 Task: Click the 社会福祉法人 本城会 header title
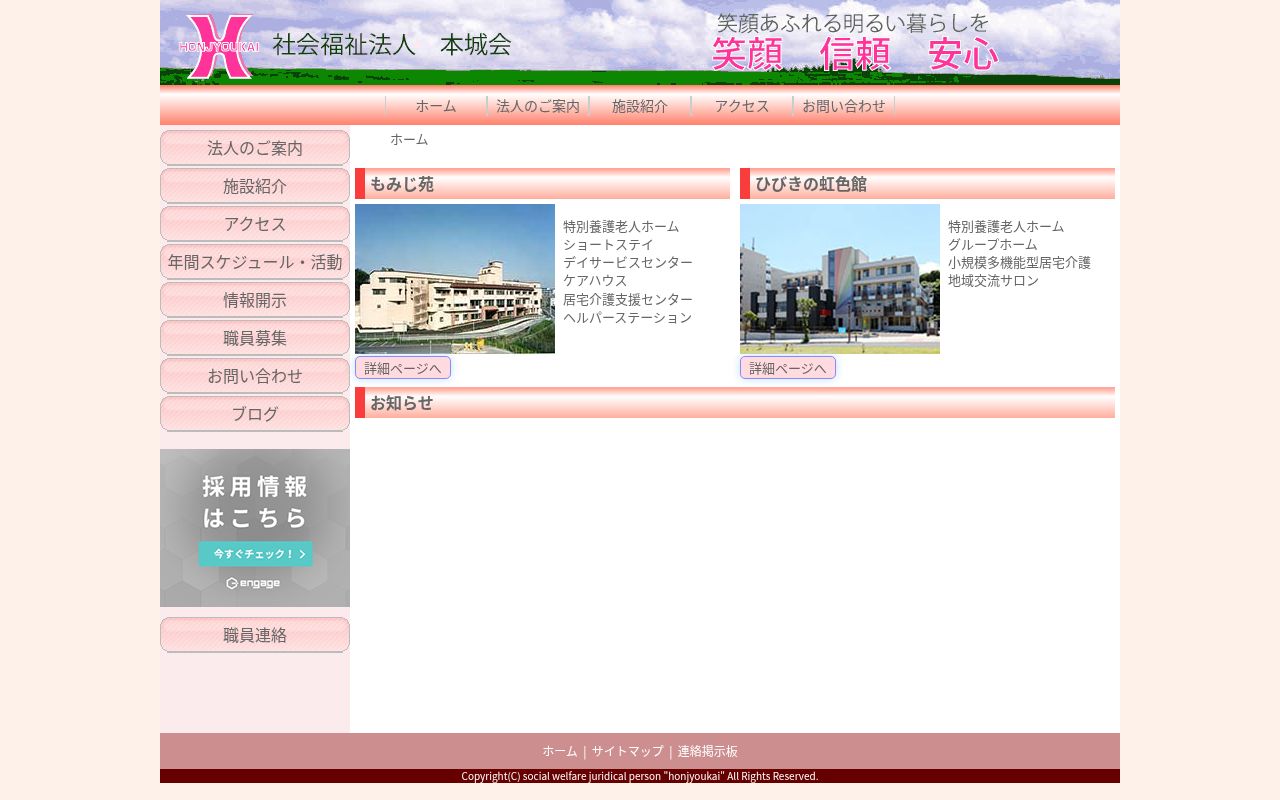tap(392, 45)
